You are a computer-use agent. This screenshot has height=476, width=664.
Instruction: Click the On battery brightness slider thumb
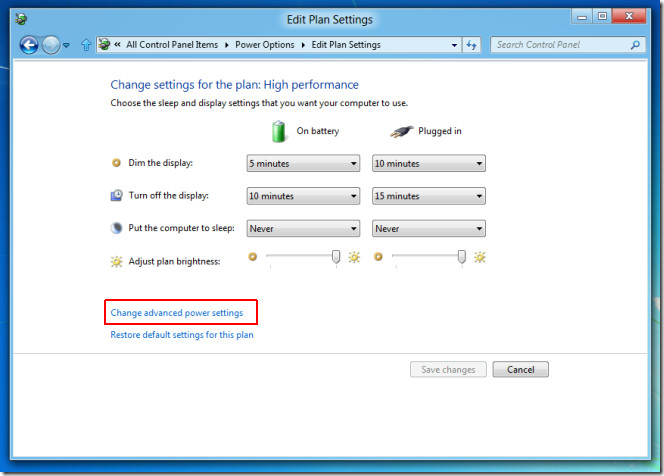pyautogui.click(x=336, y=257)
